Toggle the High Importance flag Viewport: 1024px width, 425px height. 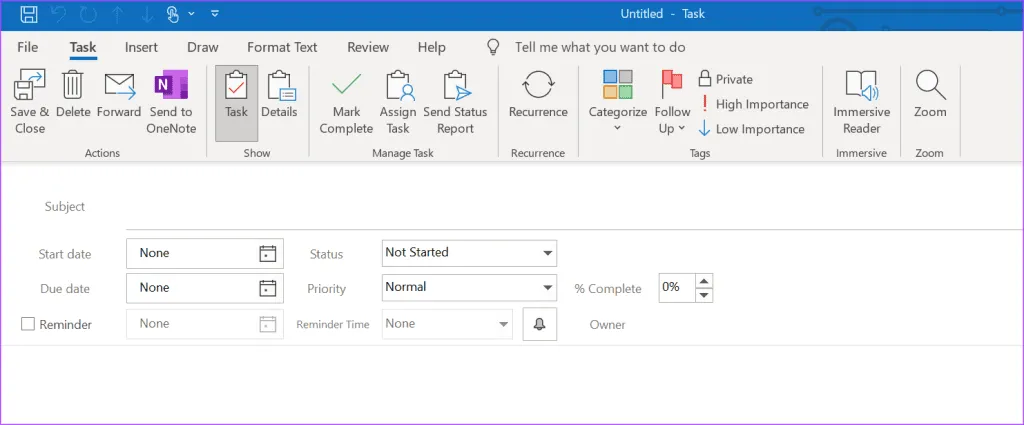[x=754, y=104]
